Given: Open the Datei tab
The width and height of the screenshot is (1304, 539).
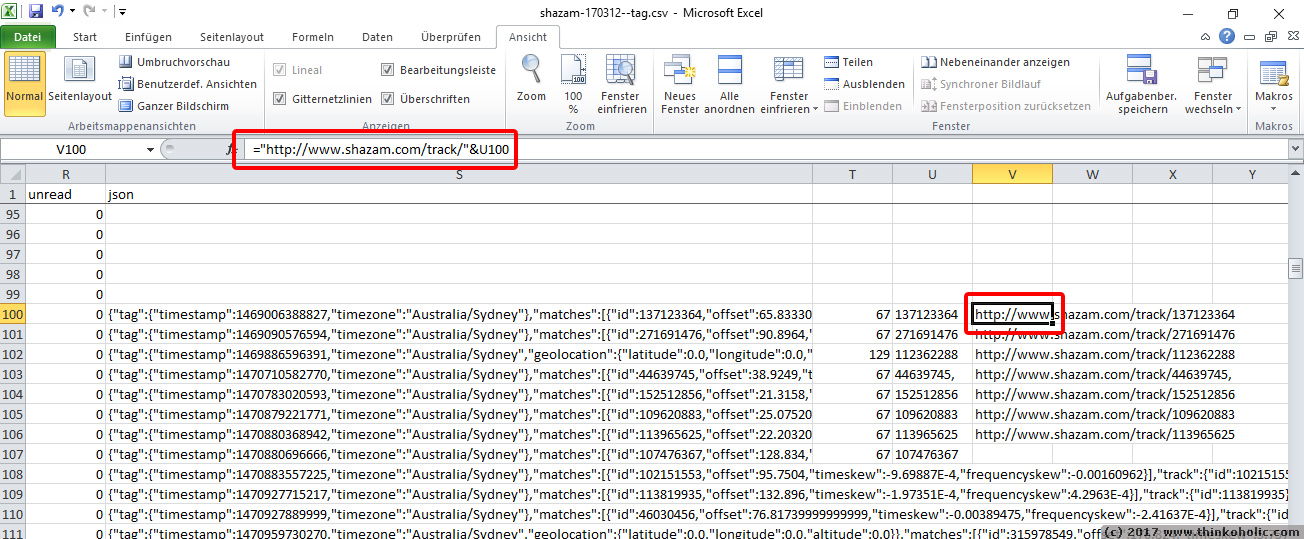Looking at the screenshot, I should coord(28,37).
